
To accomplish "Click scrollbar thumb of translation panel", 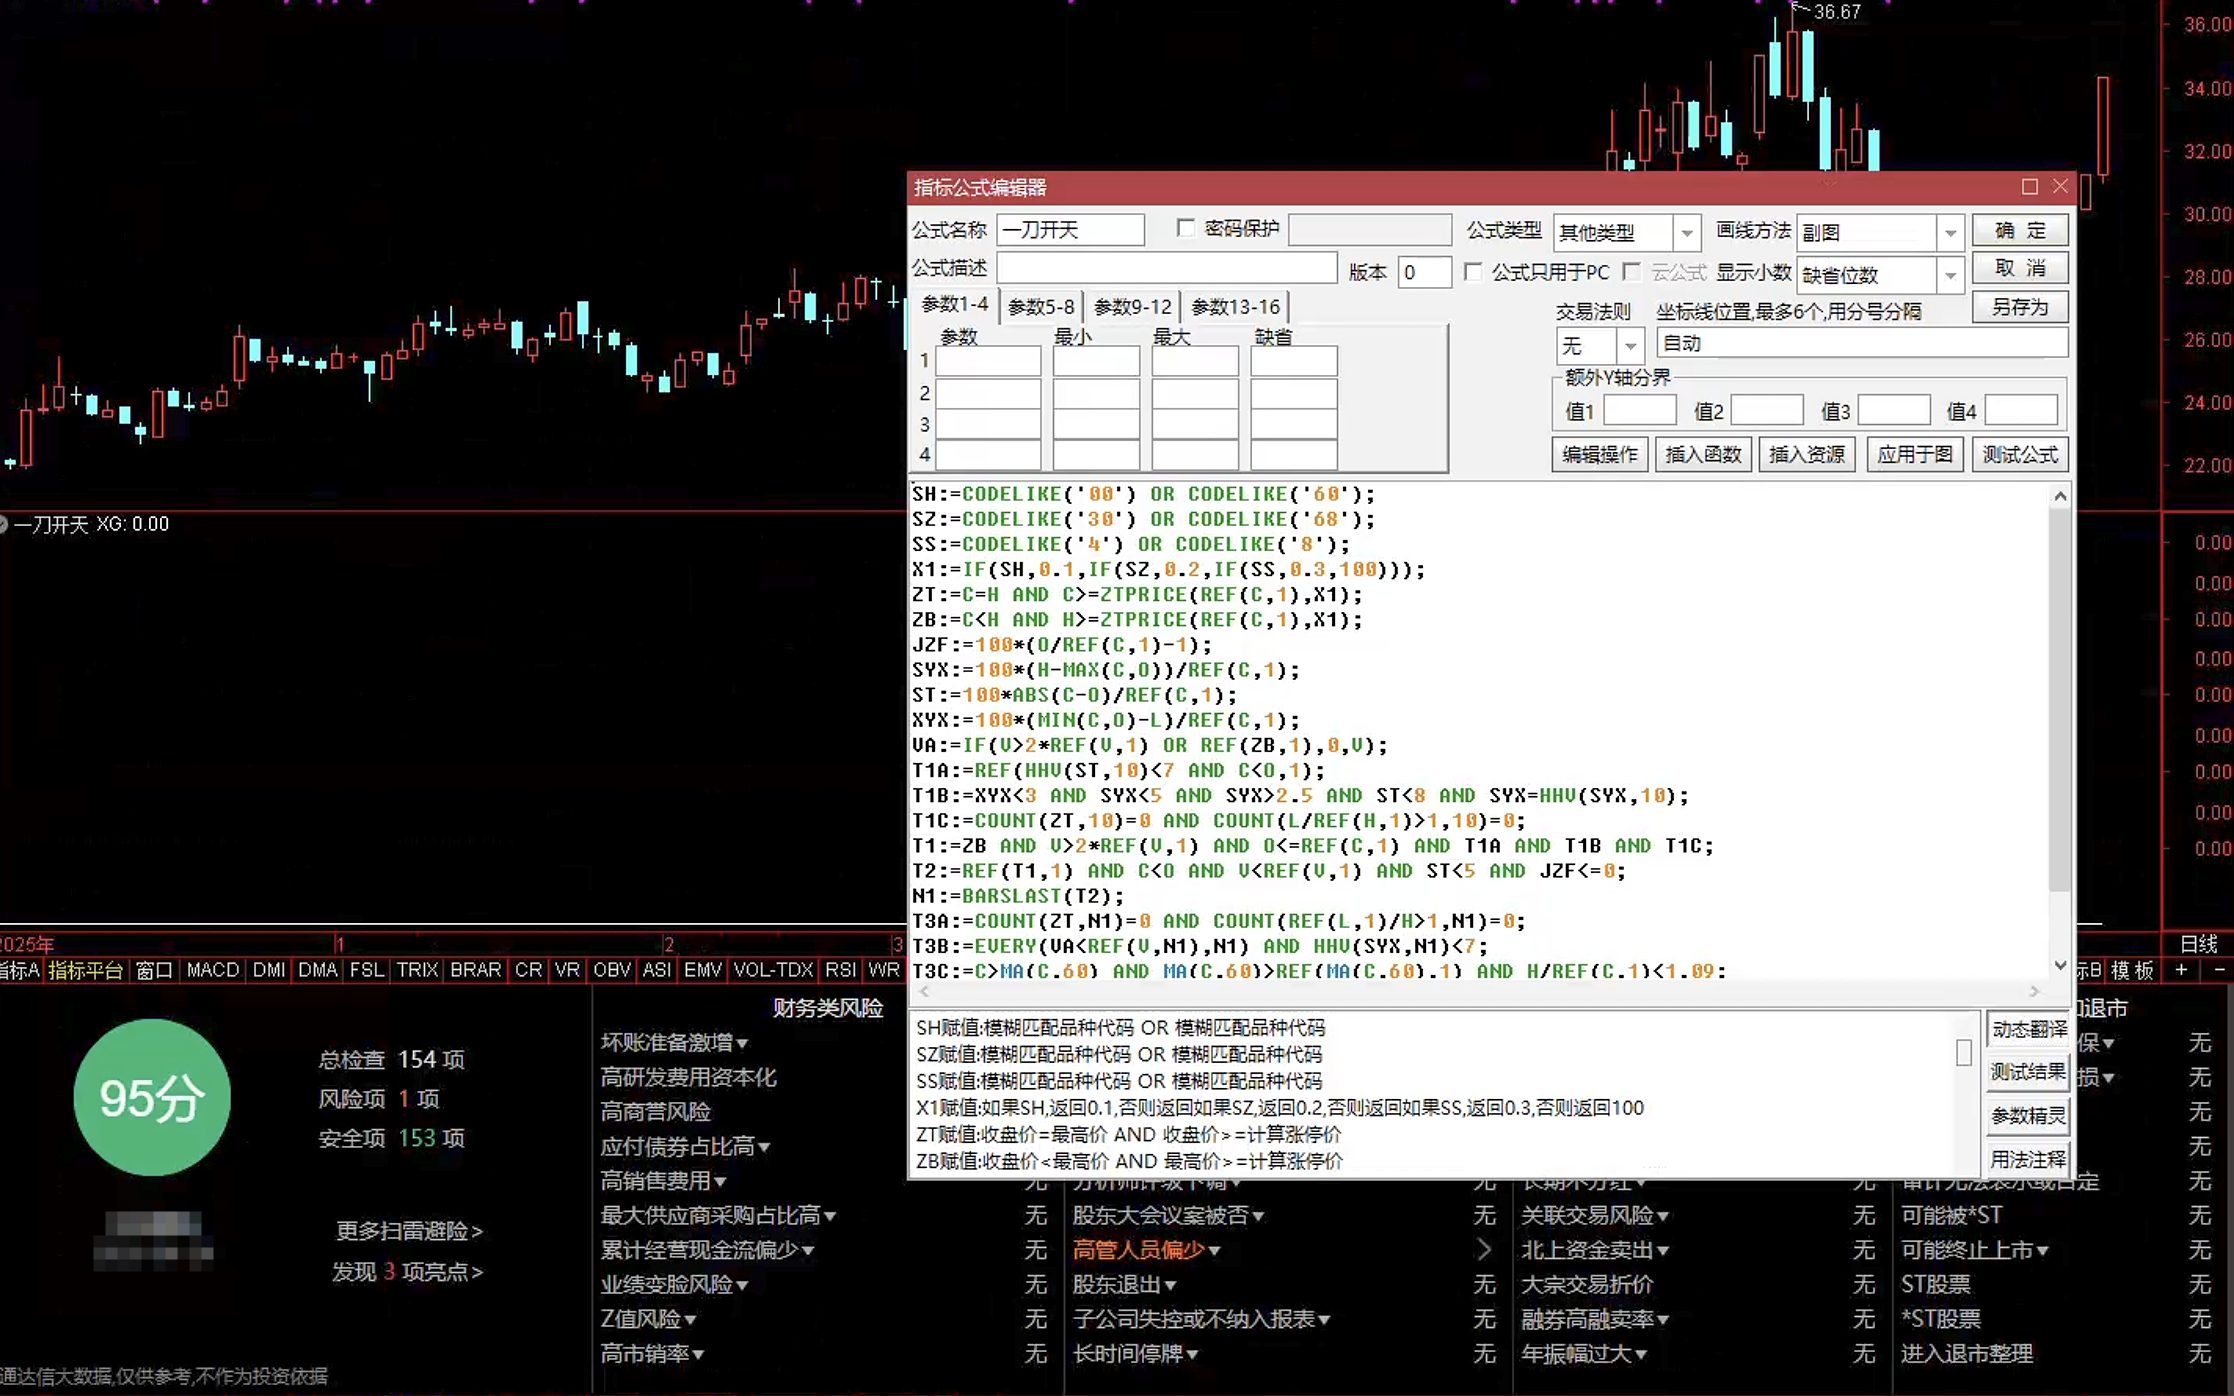I will (x=1964, y=1052).
